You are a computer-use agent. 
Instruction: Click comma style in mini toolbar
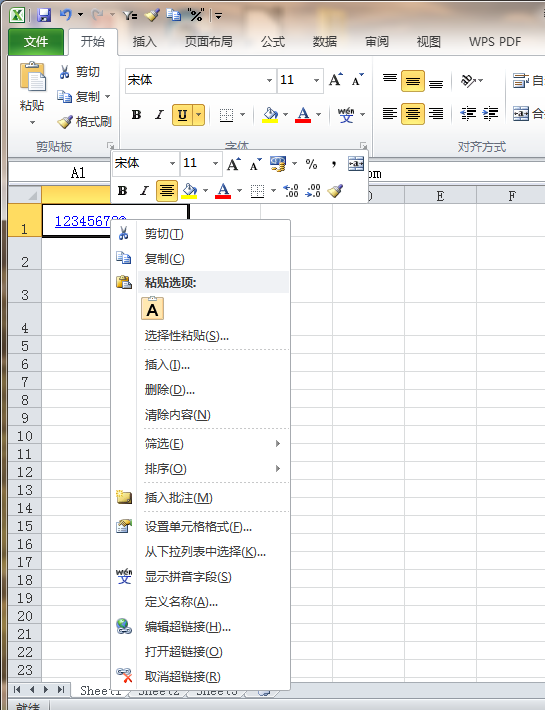[x=334, y=164]
